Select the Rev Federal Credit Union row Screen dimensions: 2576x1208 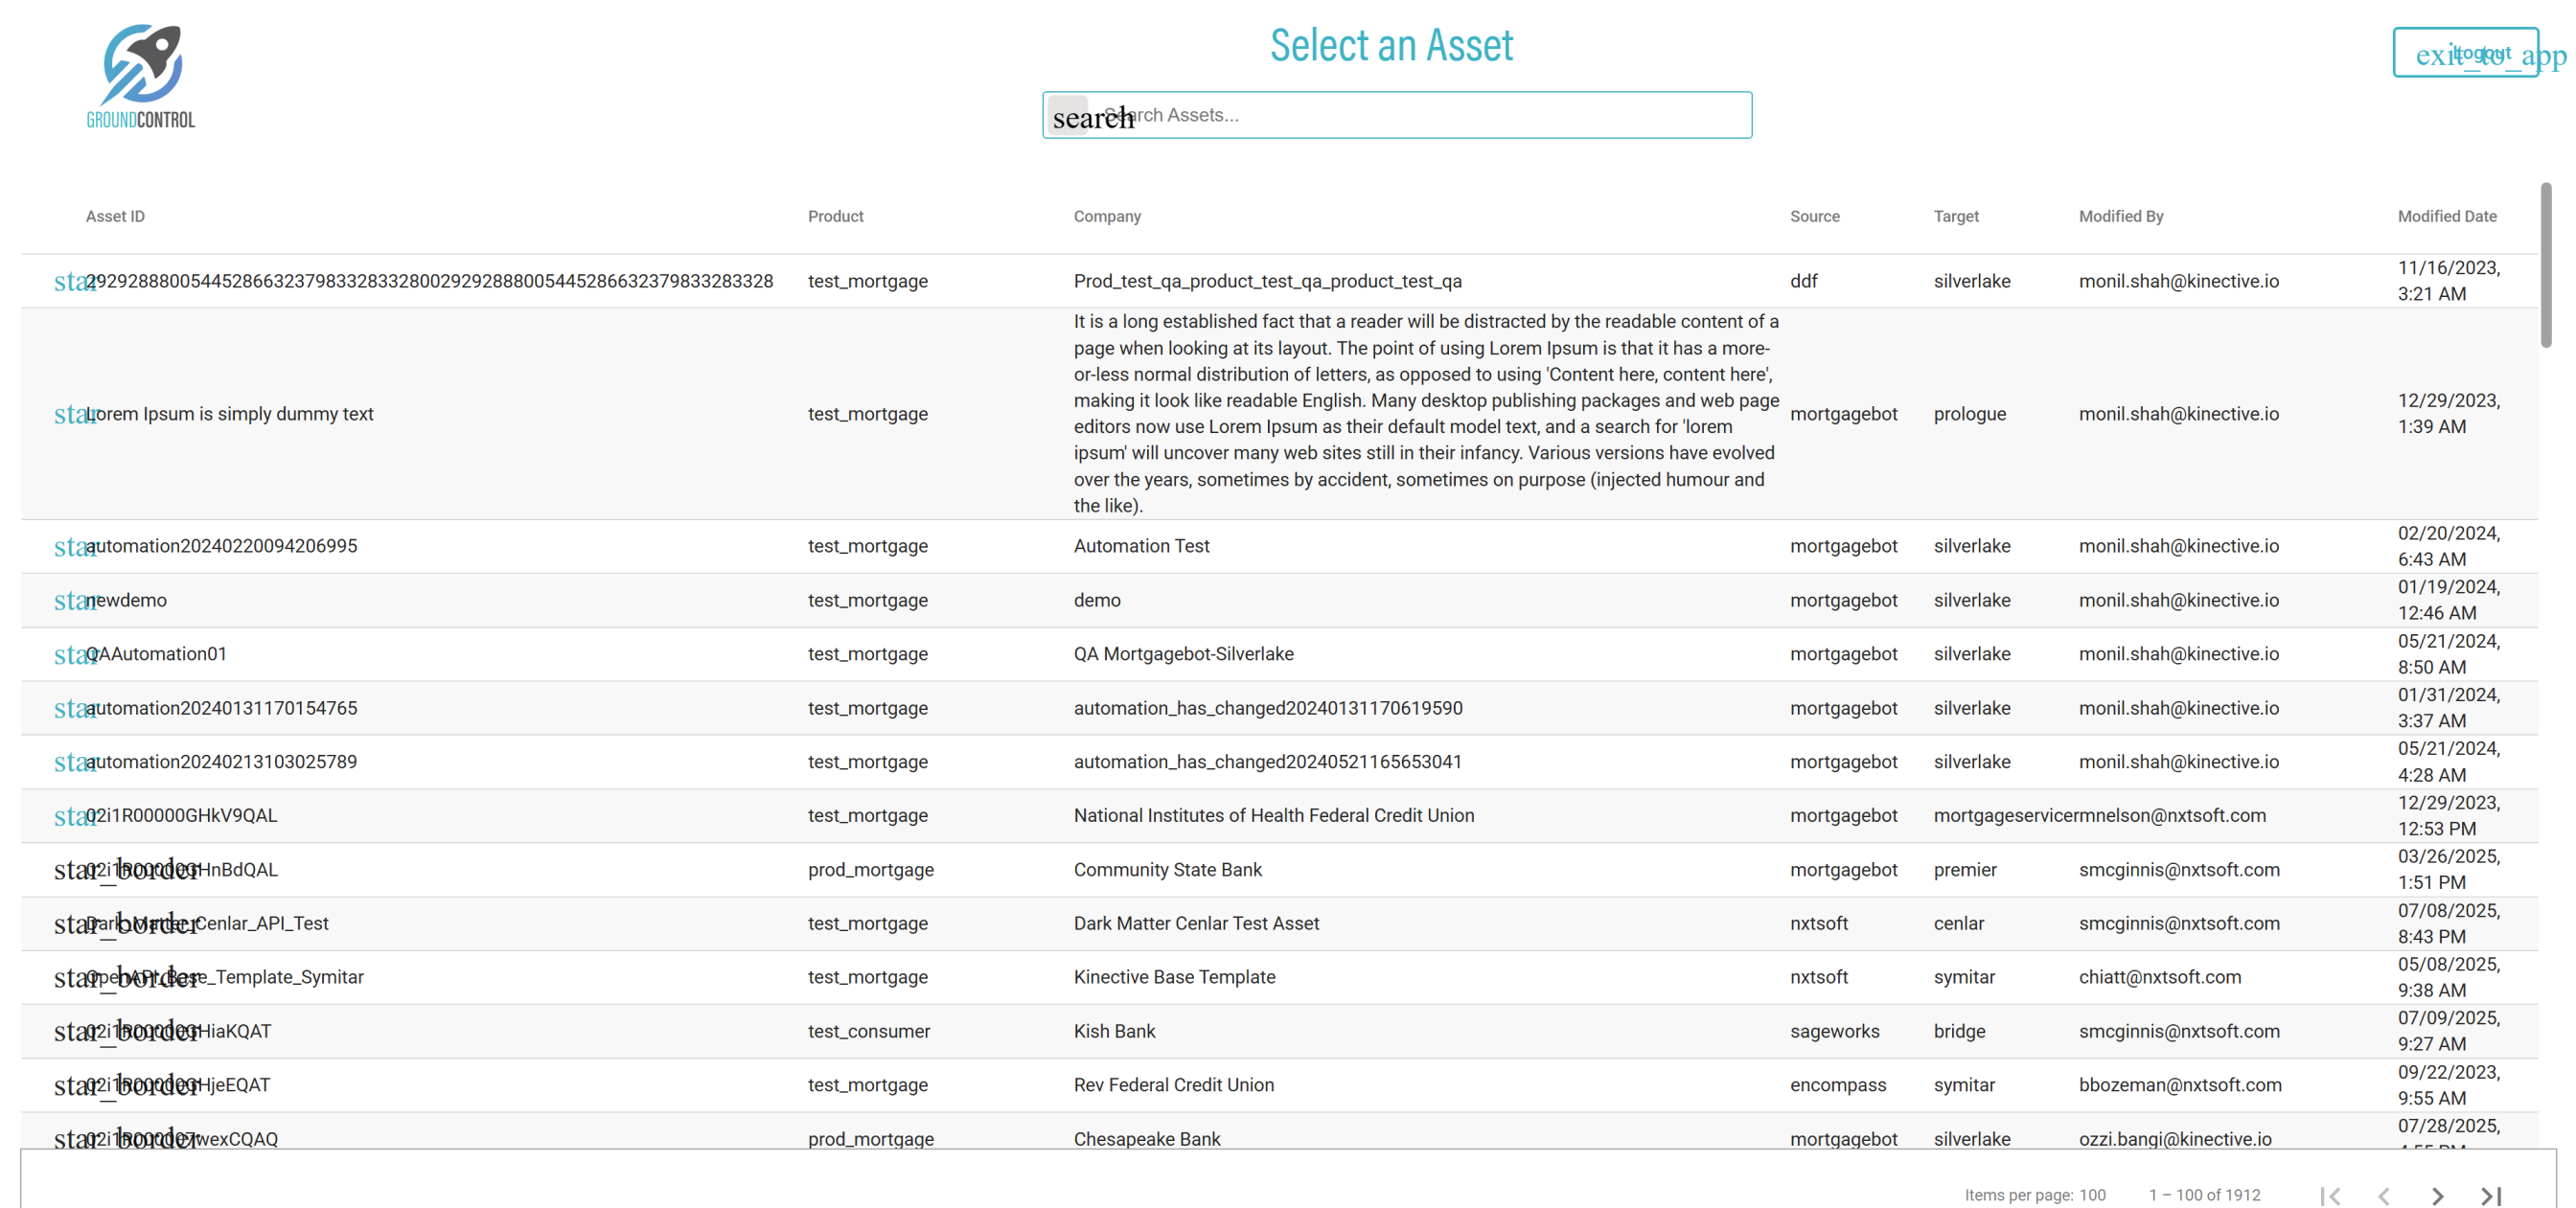[x=1173, y=1085]
